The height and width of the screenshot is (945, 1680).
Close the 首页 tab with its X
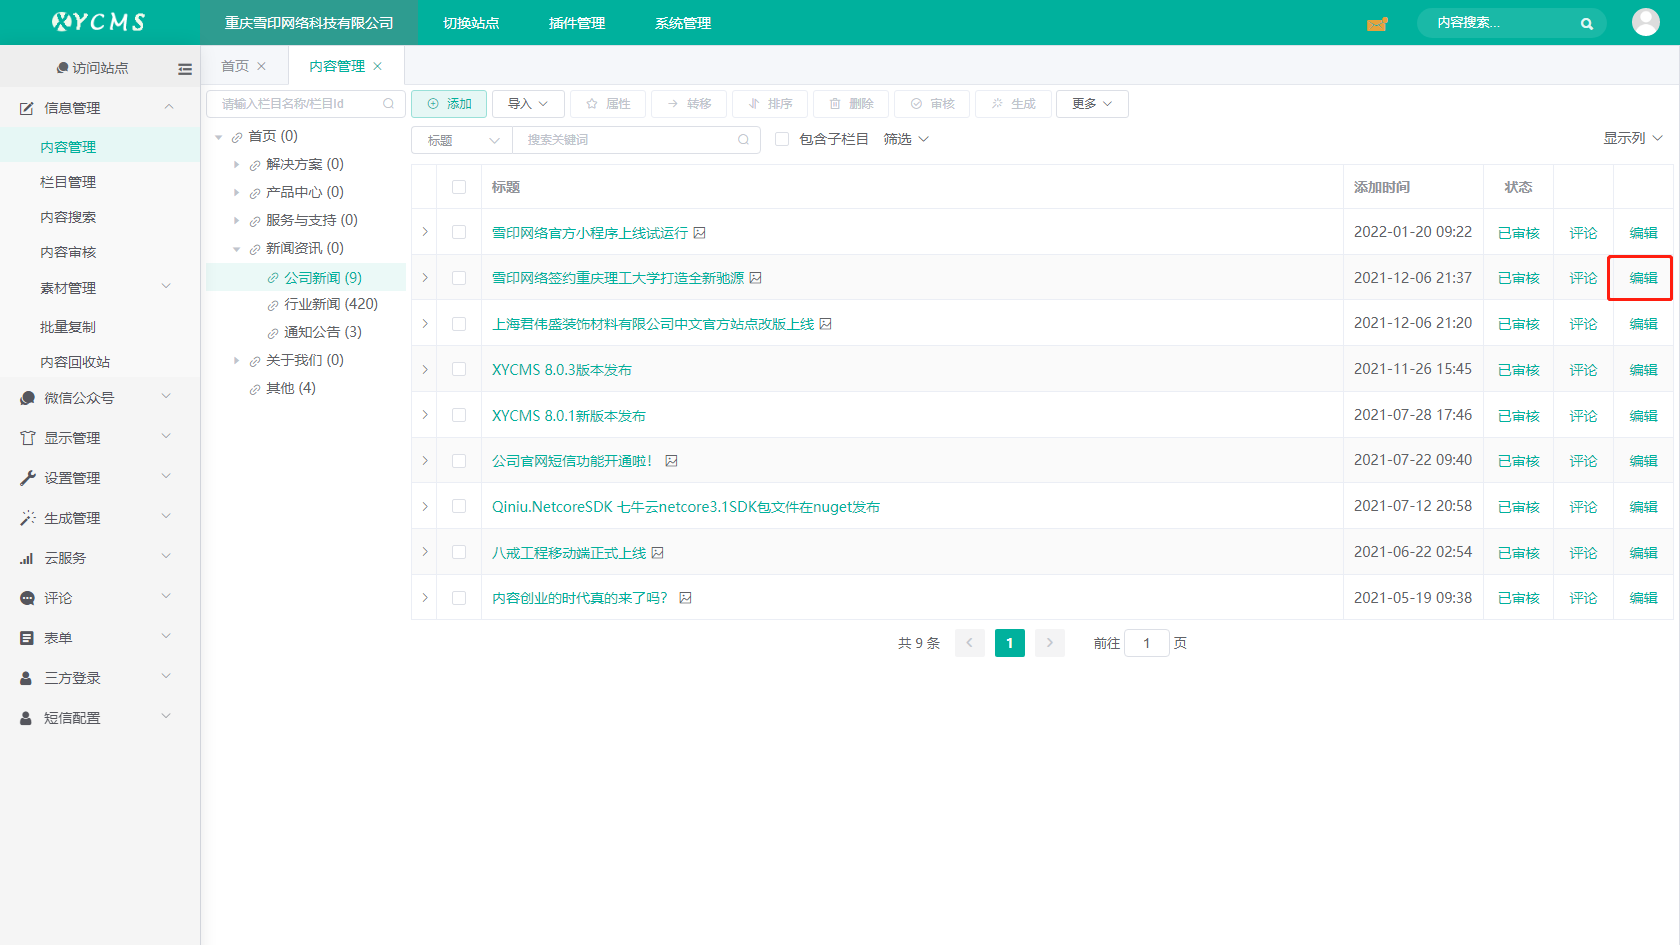262,66
